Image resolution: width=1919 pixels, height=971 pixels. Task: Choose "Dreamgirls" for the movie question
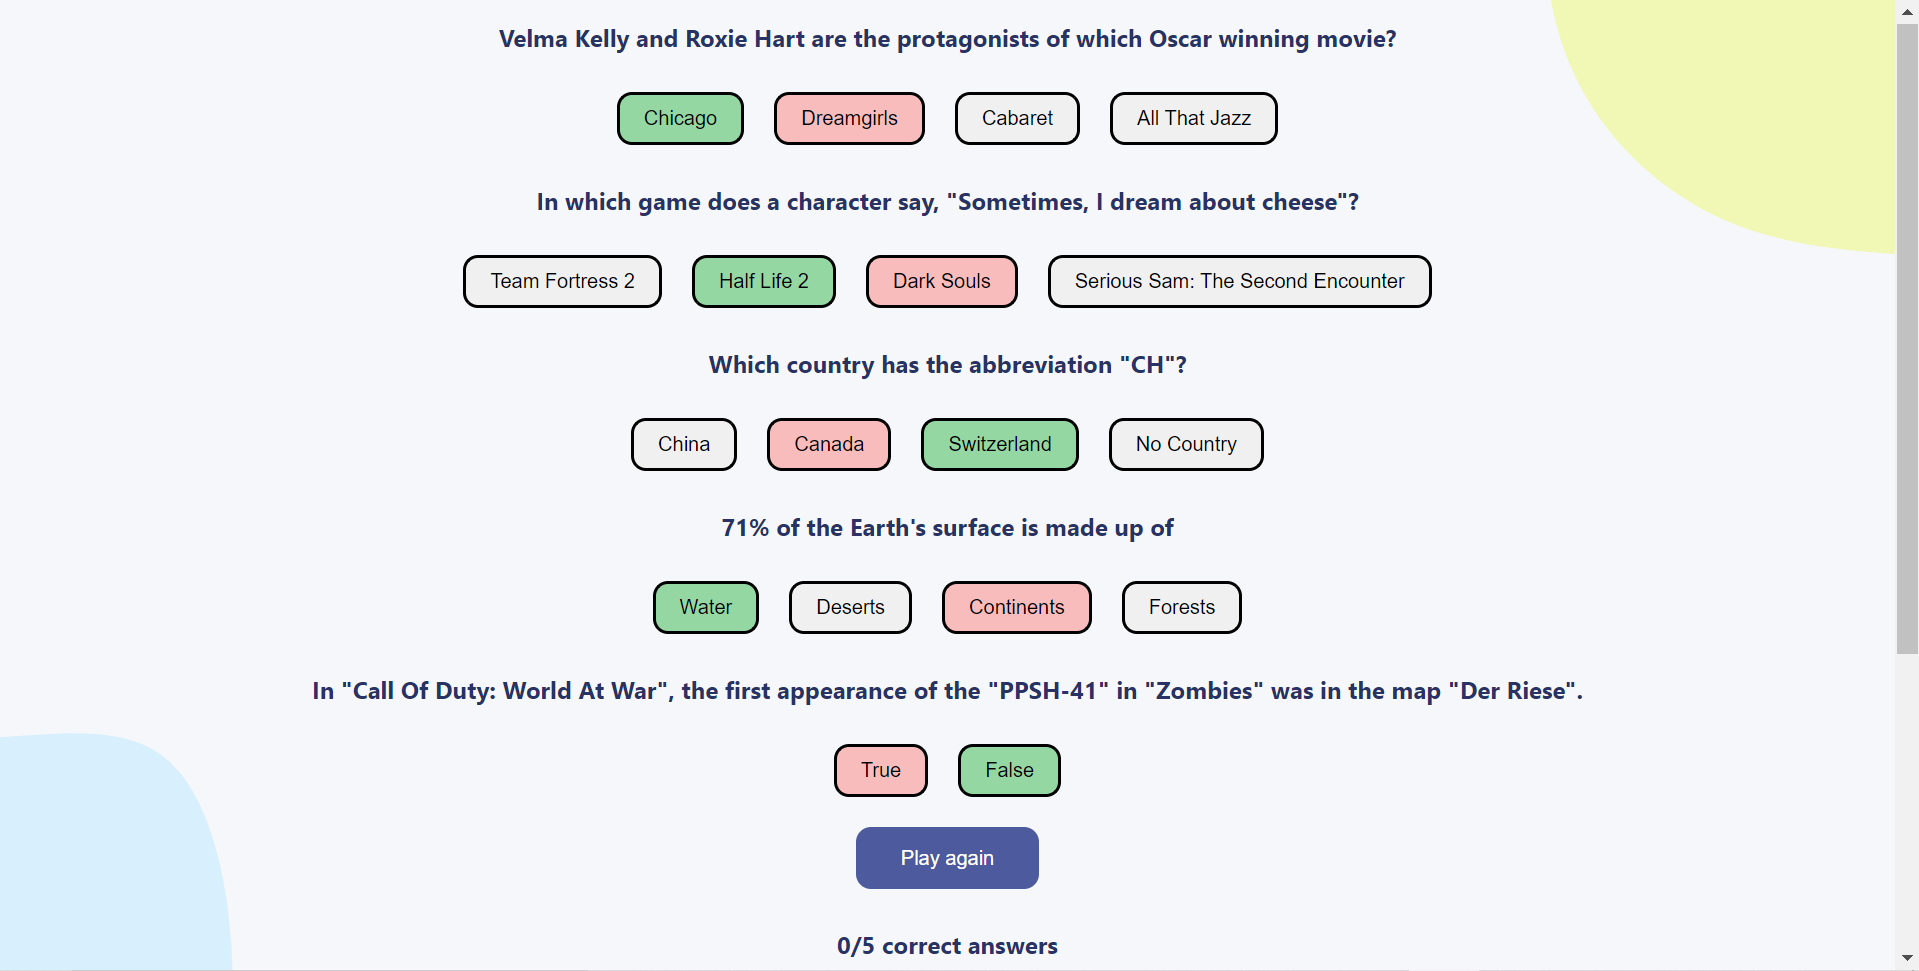849,118
